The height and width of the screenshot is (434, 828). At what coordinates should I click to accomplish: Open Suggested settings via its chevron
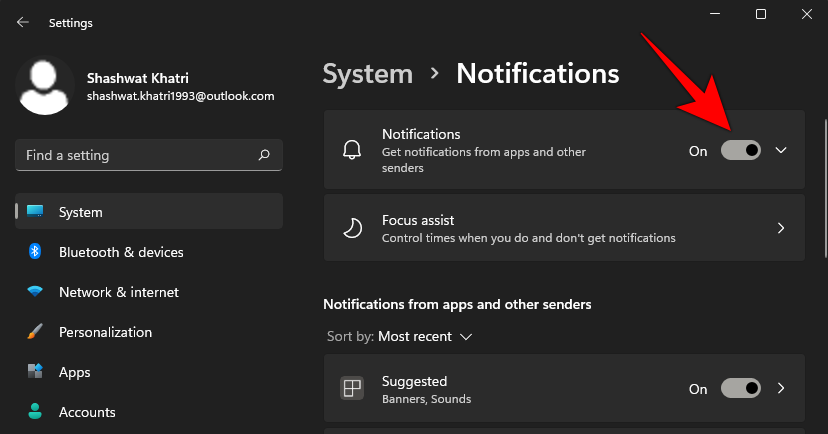781,388
